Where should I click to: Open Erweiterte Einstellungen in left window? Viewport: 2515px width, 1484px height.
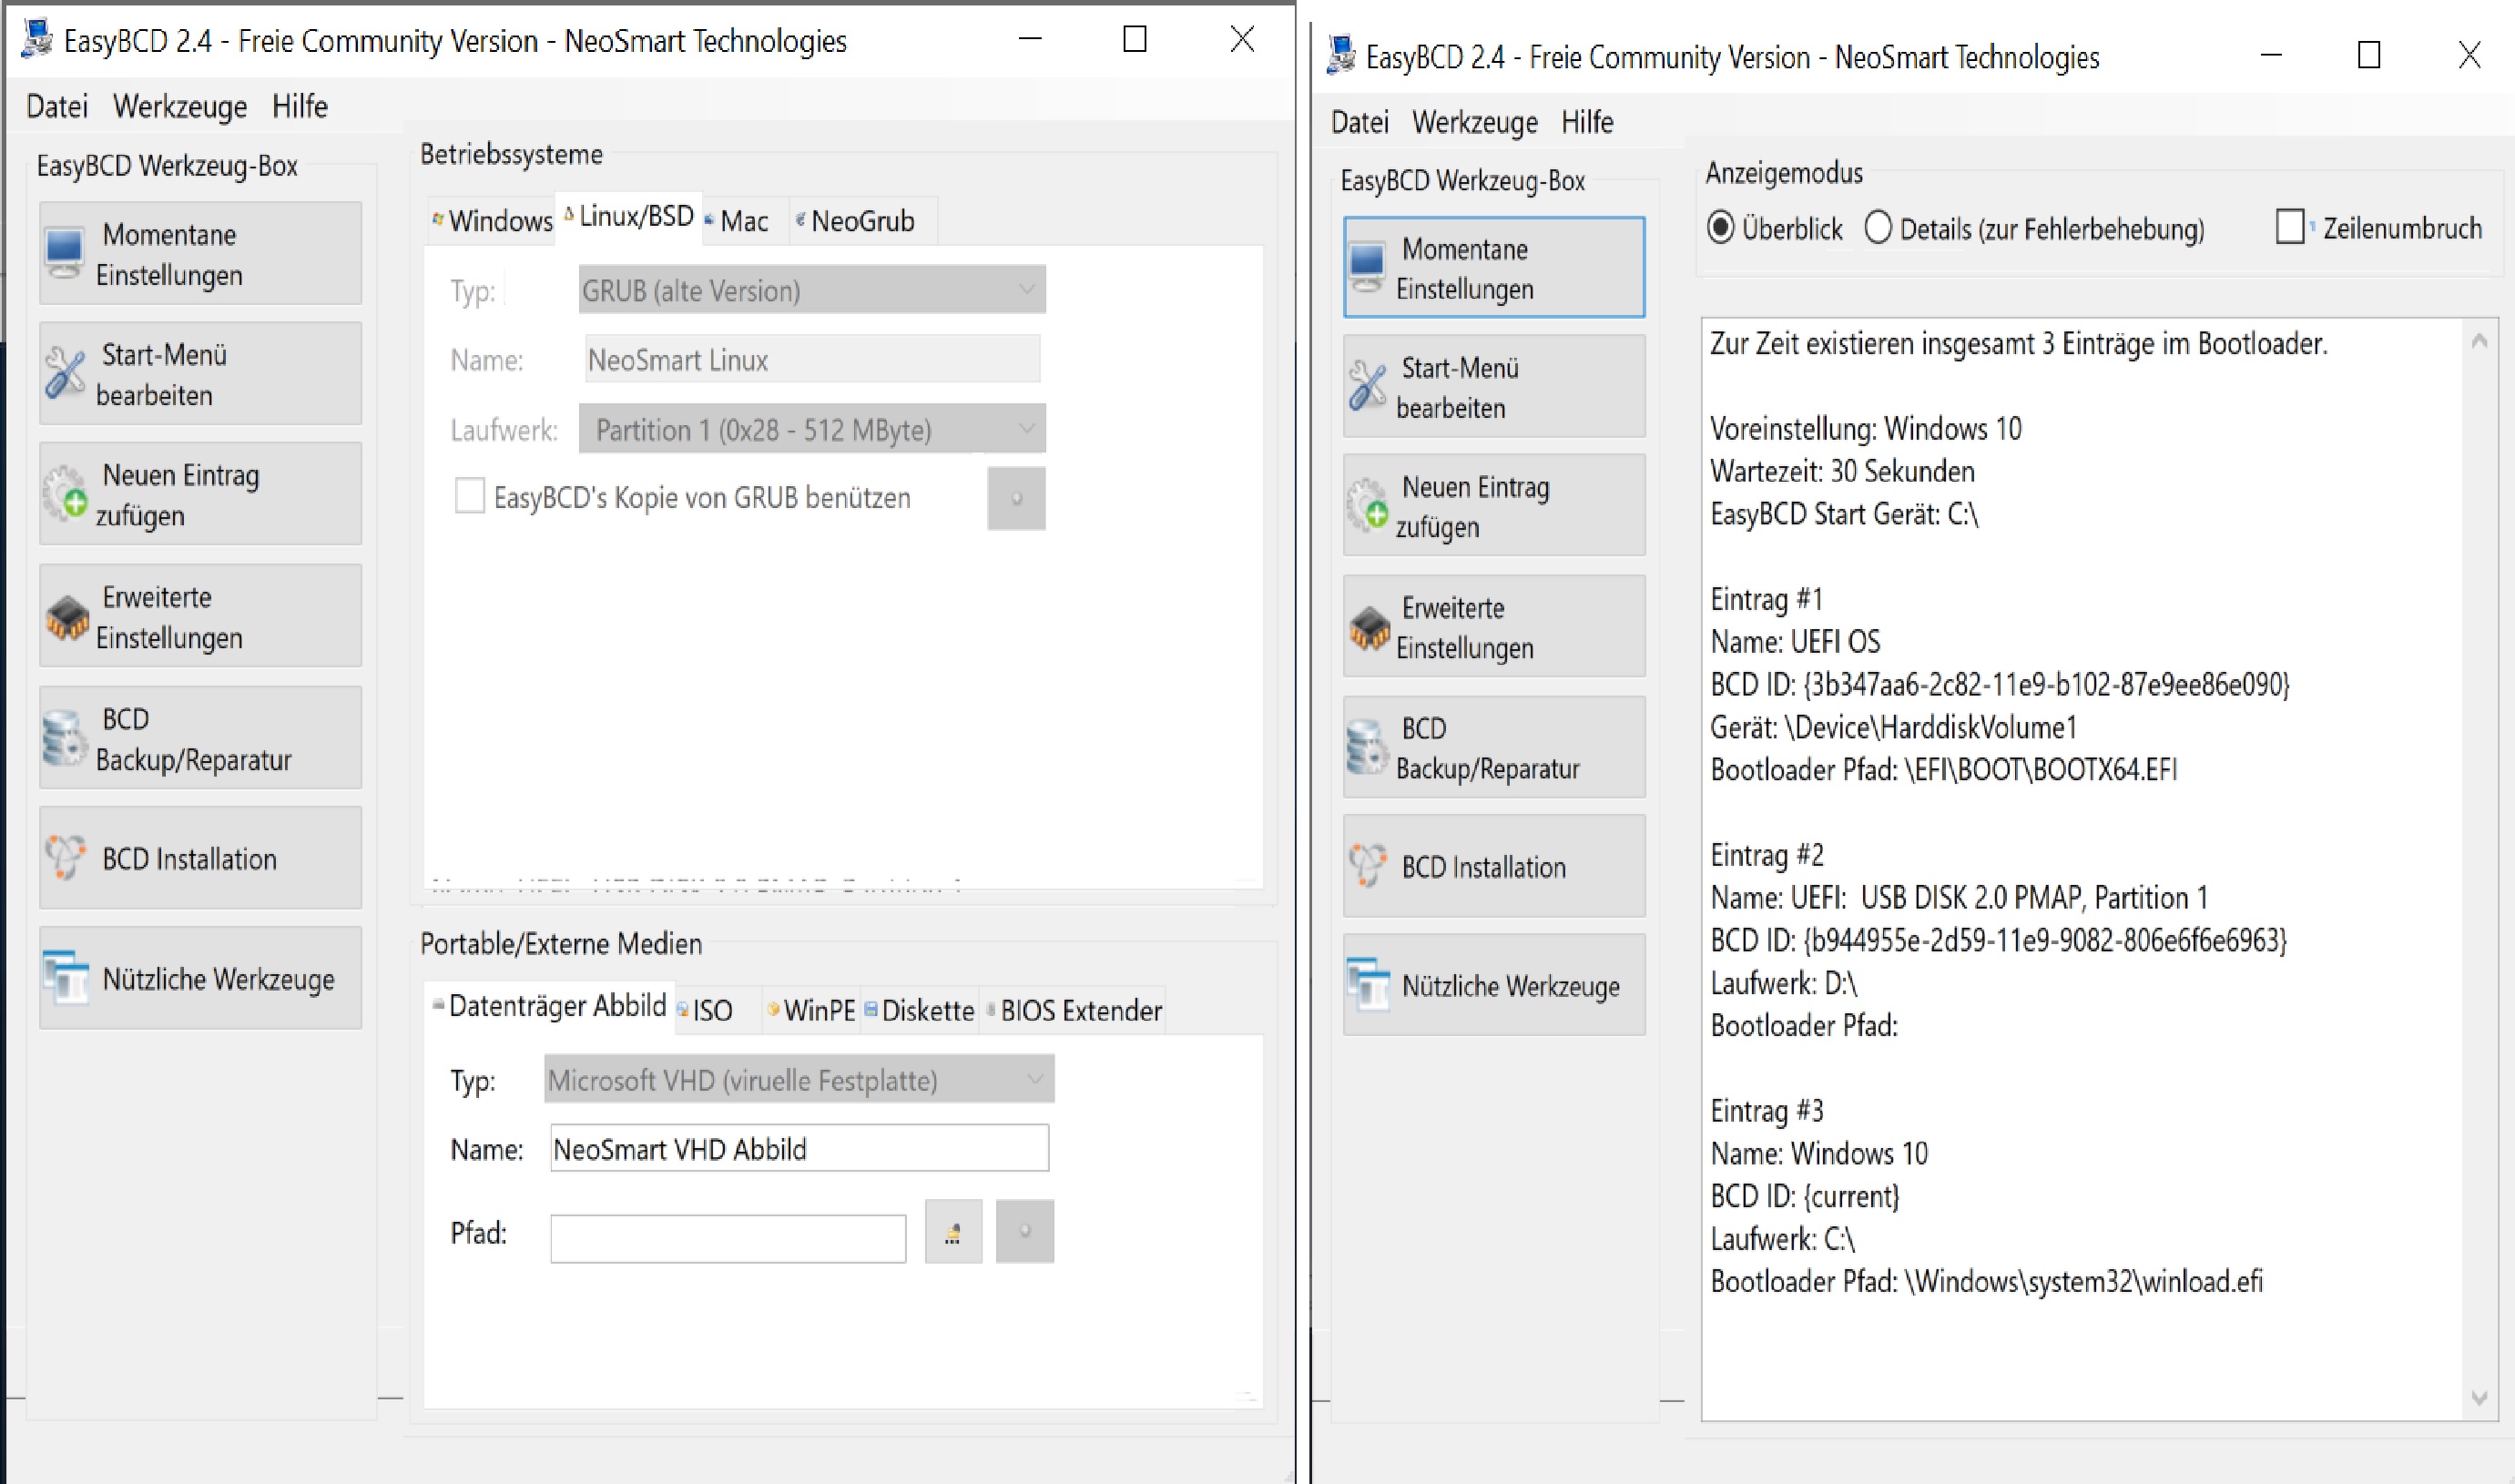coord(200,616)
